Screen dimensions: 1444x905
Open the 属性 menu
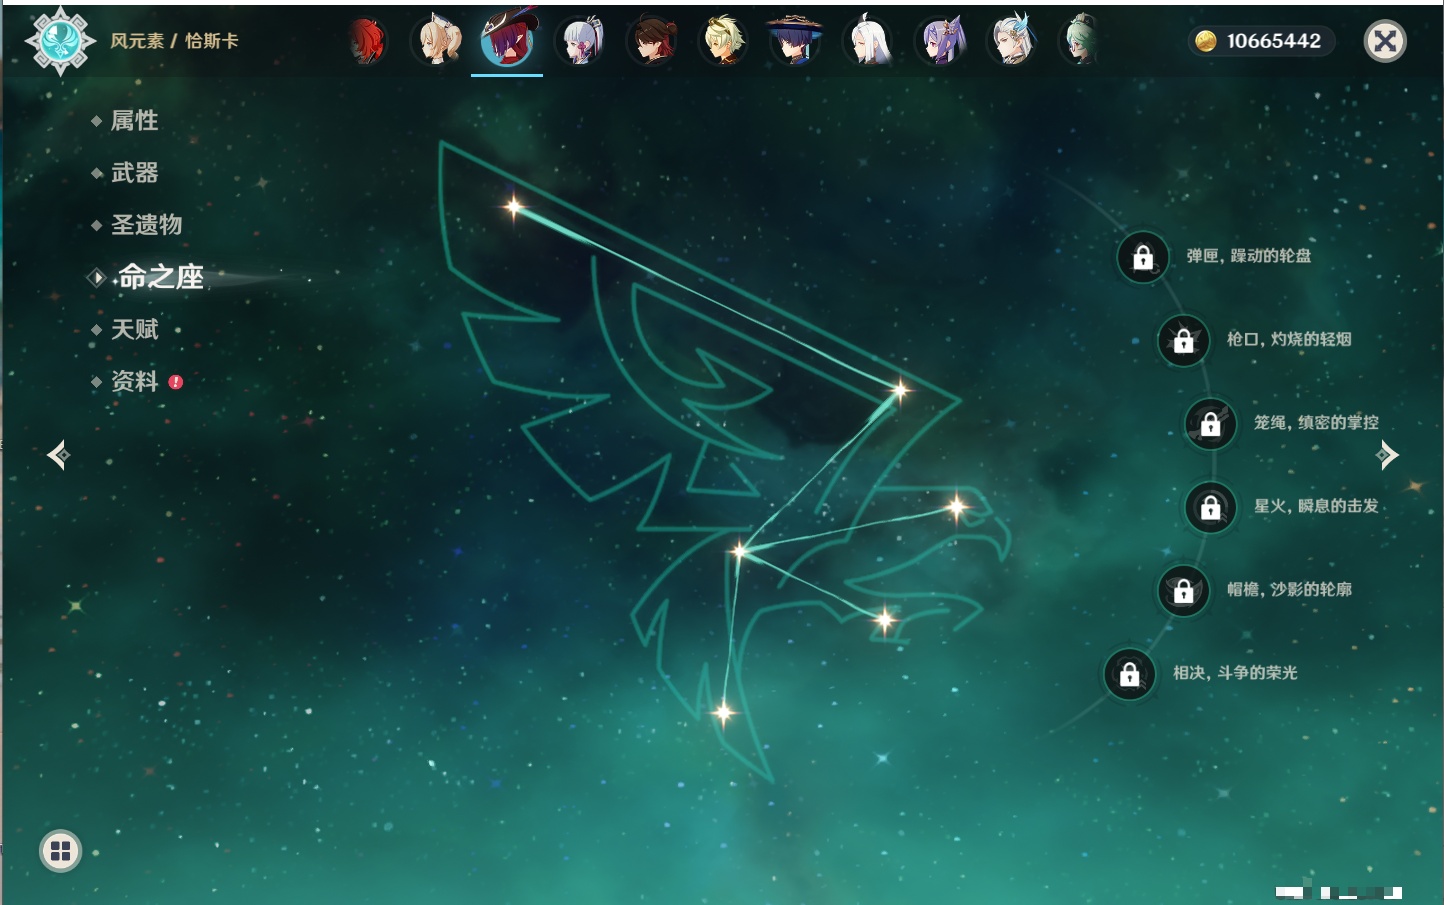(x=134, y=121)
